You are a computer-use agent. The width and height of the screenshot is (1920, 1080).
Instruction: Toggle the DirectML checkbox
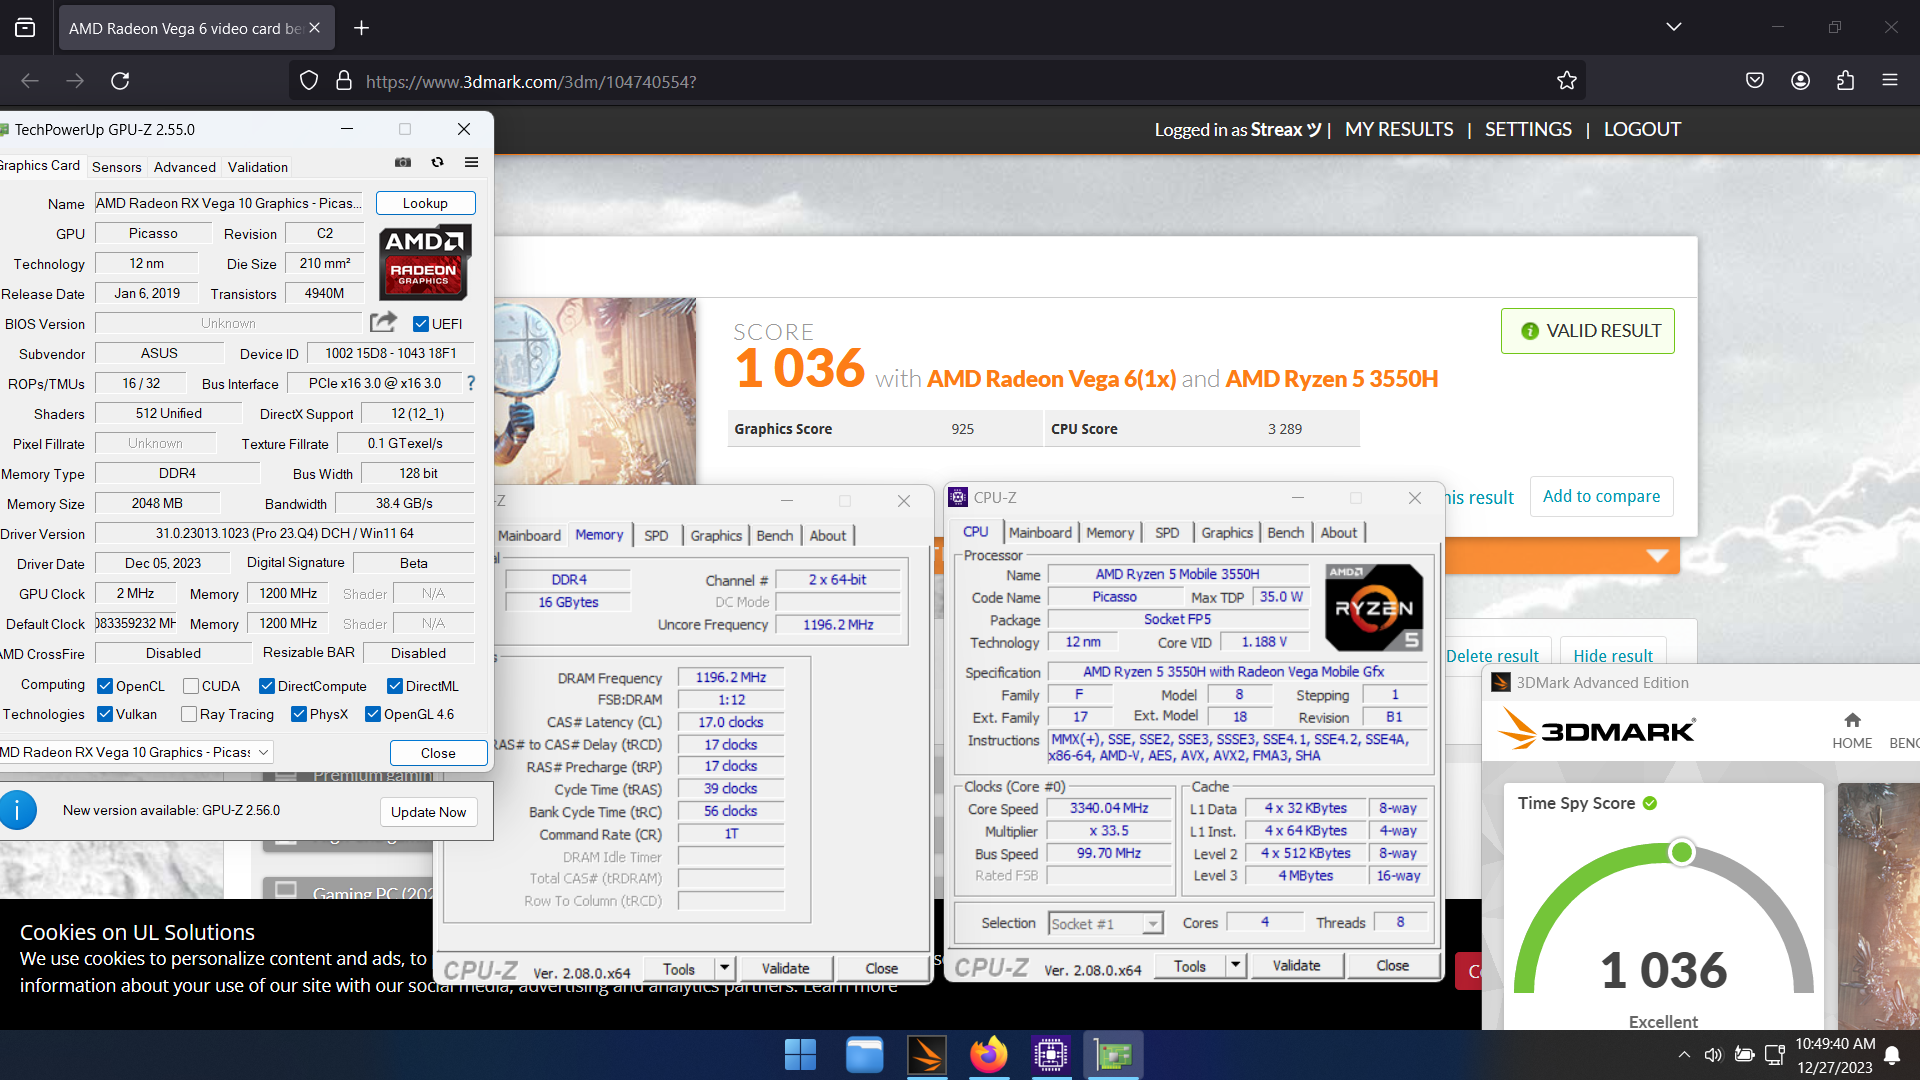395,686
